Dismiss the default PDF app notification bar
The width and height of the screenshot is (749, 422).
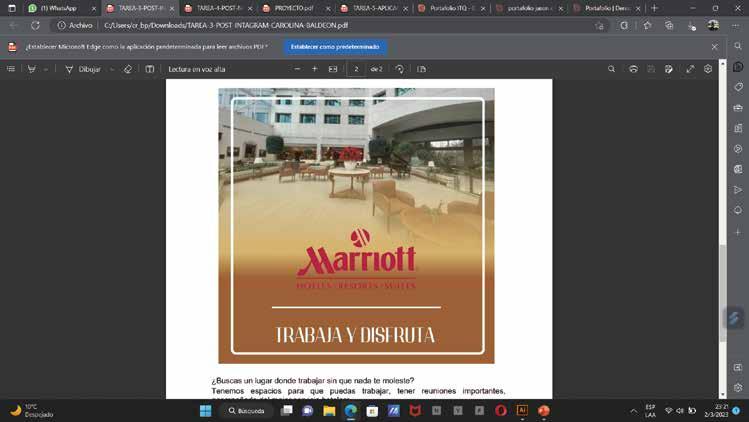pos(714,47)
